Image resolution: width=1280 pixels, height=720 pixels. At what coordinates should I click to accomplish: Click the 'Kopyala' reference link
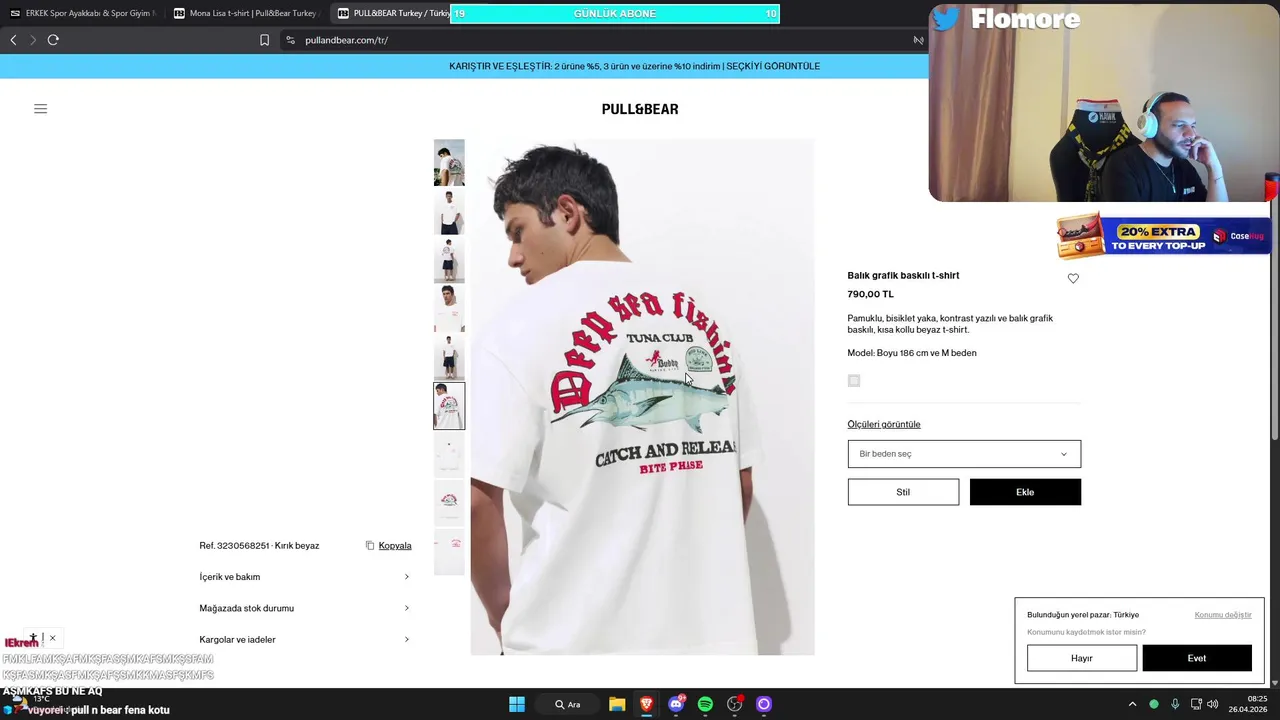click(395, 546)
